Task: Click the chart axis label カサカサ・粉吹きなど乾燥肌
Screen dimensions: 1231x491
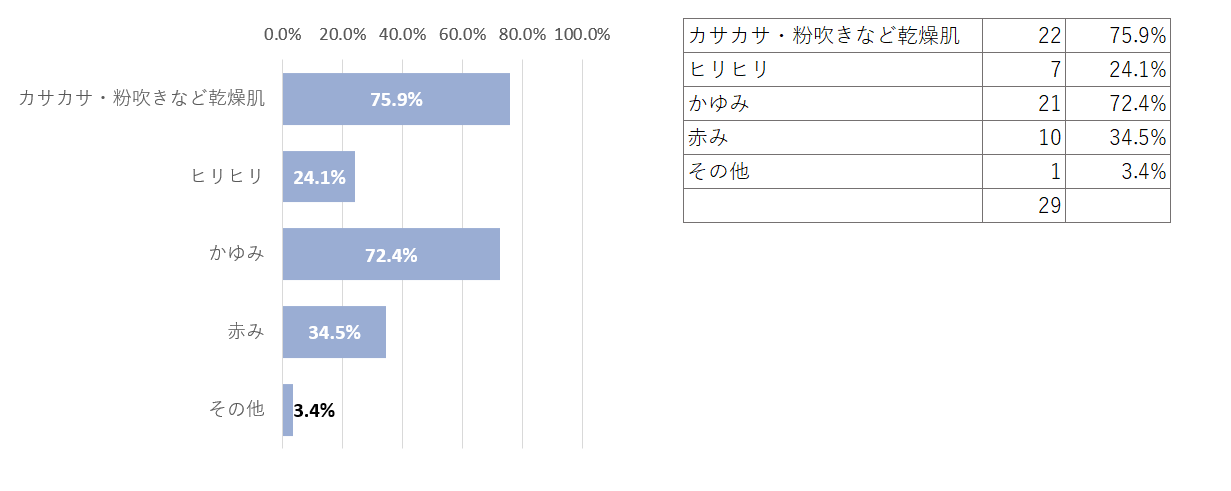Action: [x=142, y=99]
